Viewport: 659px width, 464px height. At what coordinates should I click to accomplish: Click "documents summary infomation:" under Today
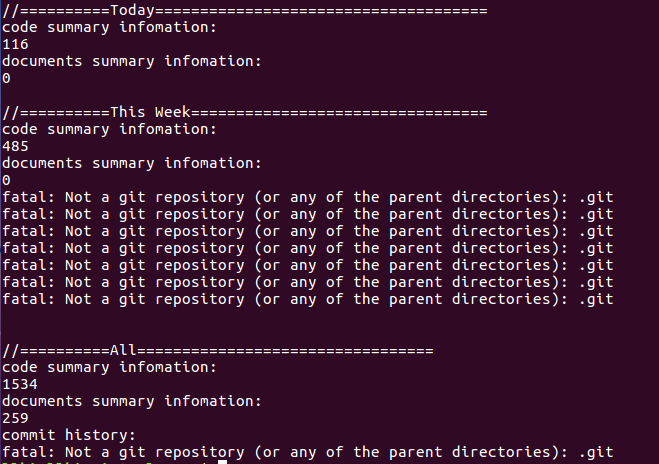(x=131, y=61)
